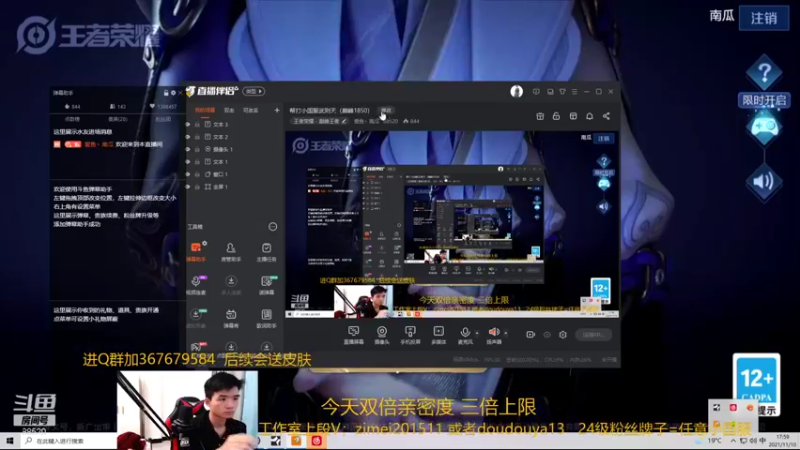Click the Windows Start button
800x450 pixels.
click(9, 441)
